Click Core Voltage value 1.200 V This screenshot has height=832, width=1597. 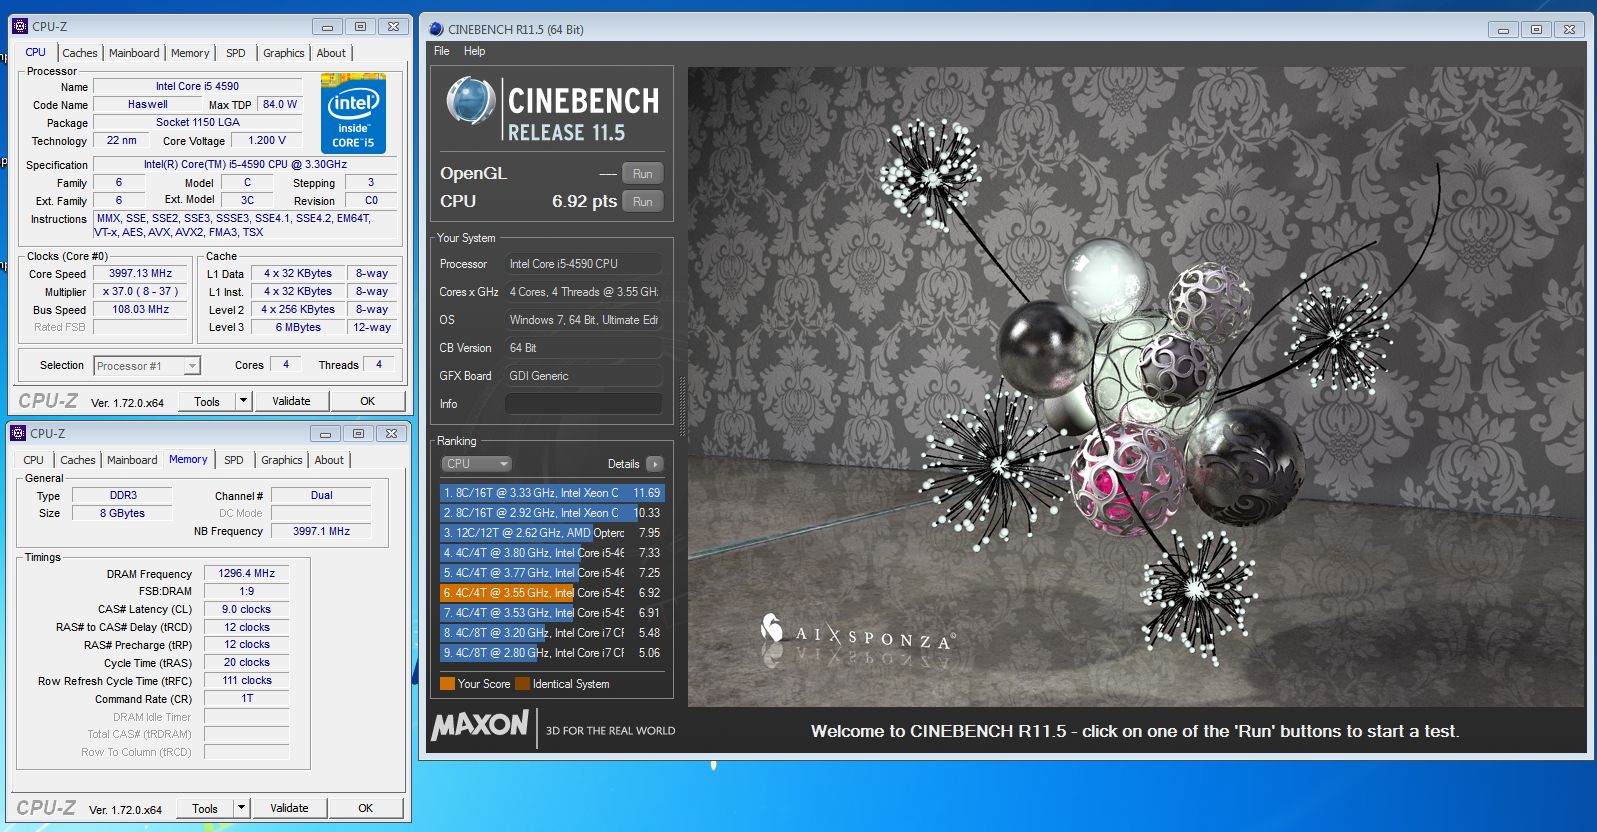point(267,140)
